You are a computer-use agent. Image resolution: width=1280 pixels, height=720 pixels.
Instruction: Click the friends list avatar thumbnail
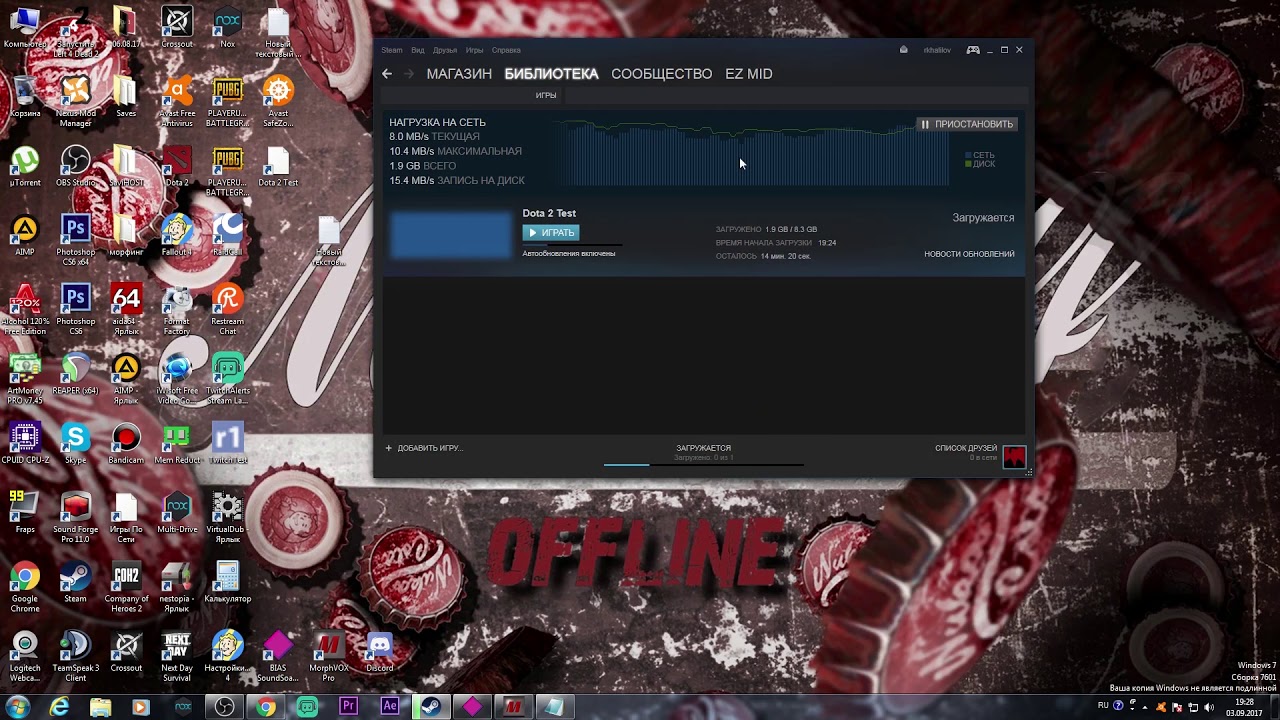tap(1015, 457)
